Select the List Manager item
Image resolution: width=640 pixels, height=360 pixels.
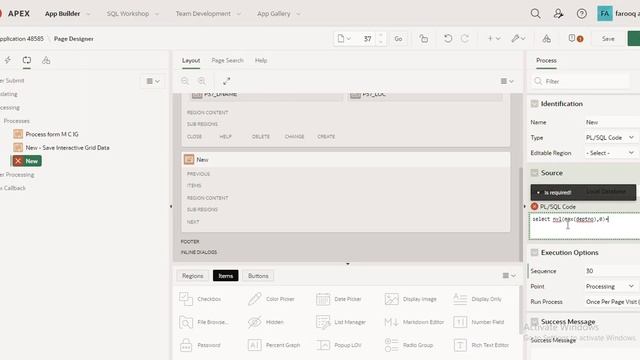[341, 322]
